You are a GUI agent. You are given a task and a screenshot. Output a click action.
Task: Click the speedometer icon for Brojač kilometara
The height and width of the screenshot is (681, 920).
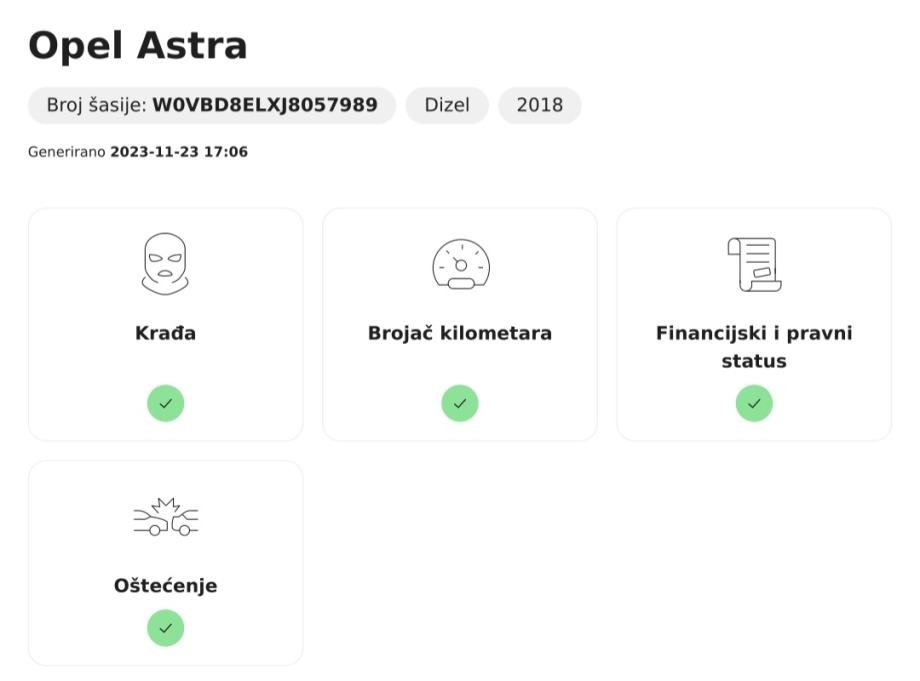click(461, 264)
